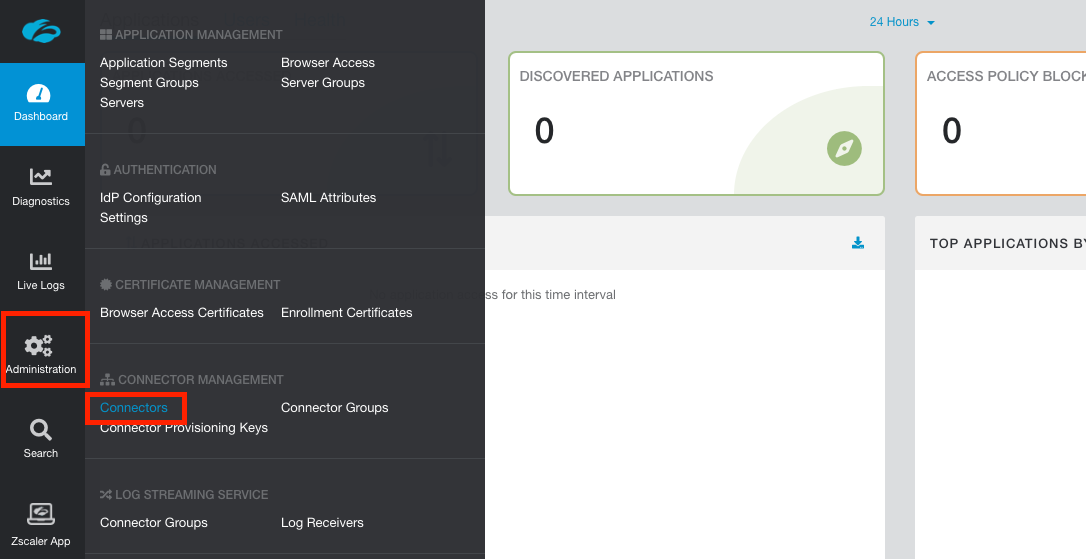Click the Zscaler cloud logo
This screenshot has width=1086, height=559.
pyautogui.click(x=41, y=31)
